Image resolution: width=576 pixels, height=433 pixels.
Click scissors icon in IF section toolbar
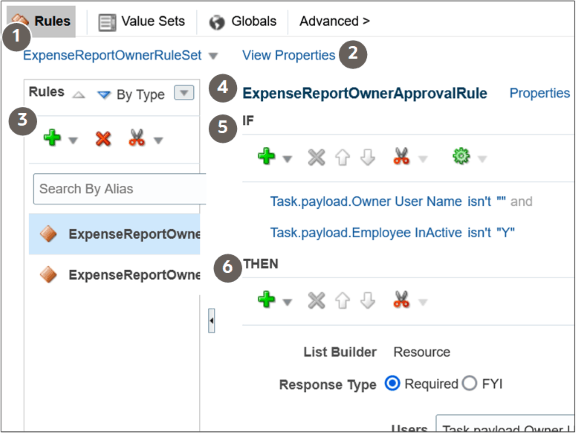click(402, 156)
